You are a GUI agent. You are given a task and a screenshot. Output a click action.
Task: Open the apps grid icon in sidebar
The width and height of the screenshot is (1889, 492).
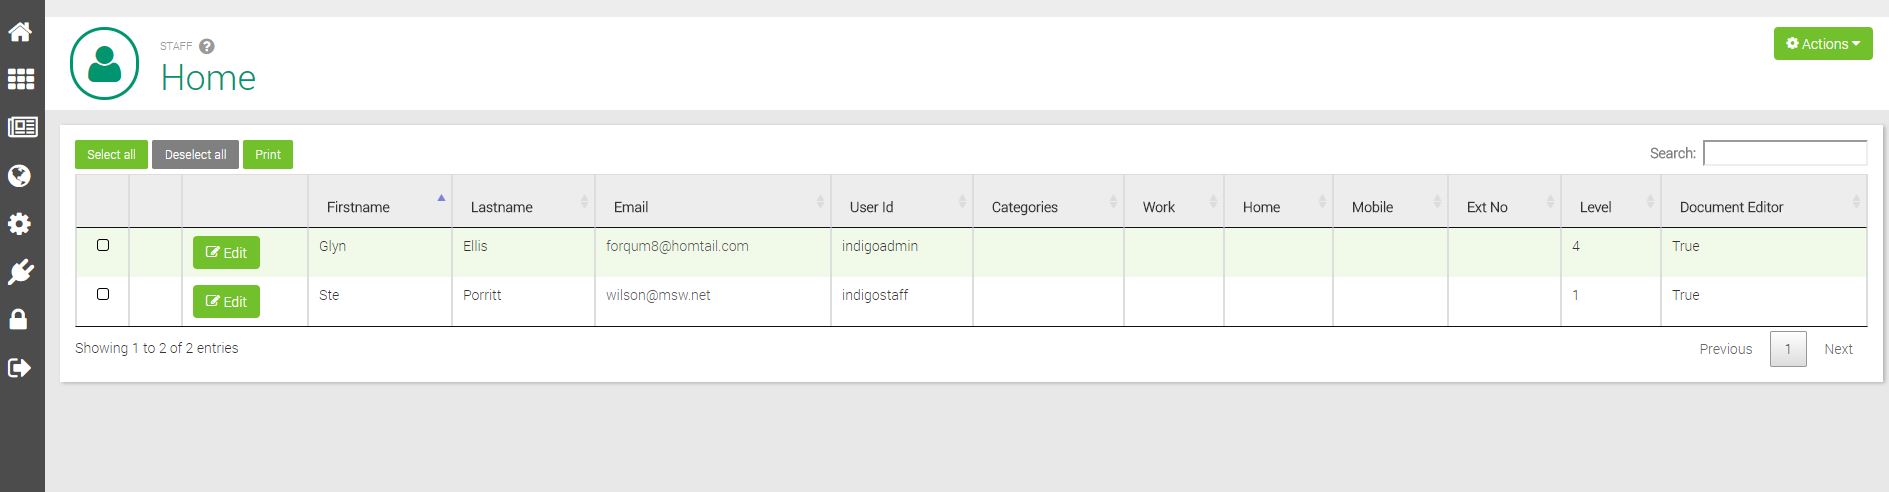[21, 79]
